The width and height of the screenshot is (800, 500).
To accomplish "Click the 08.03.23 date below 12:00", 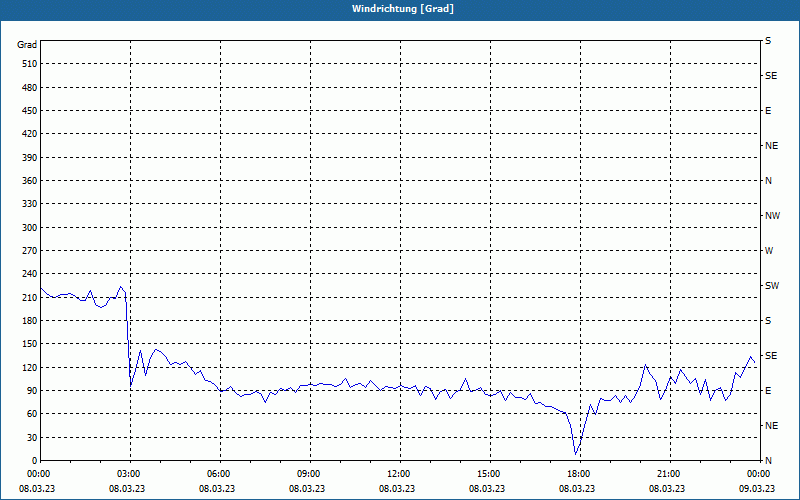I will tap(397, 488).
